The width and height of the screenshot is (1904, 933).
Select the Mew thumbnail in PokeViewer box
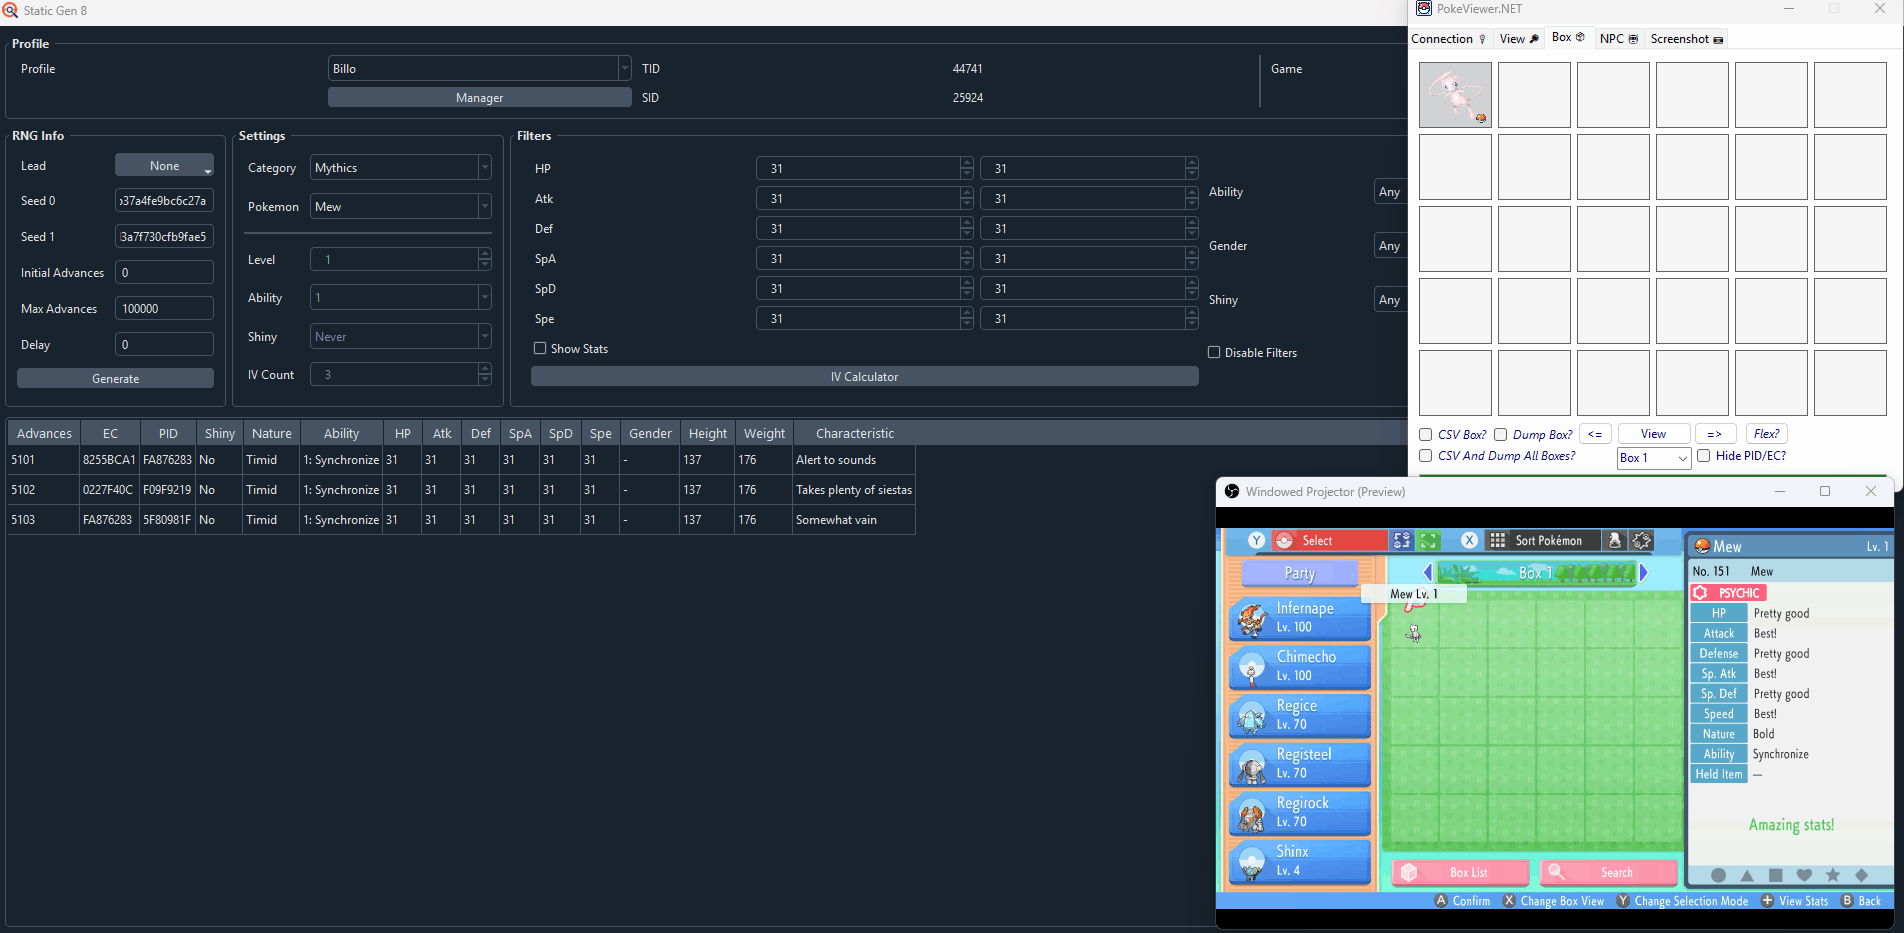[x=1455, y=95]
